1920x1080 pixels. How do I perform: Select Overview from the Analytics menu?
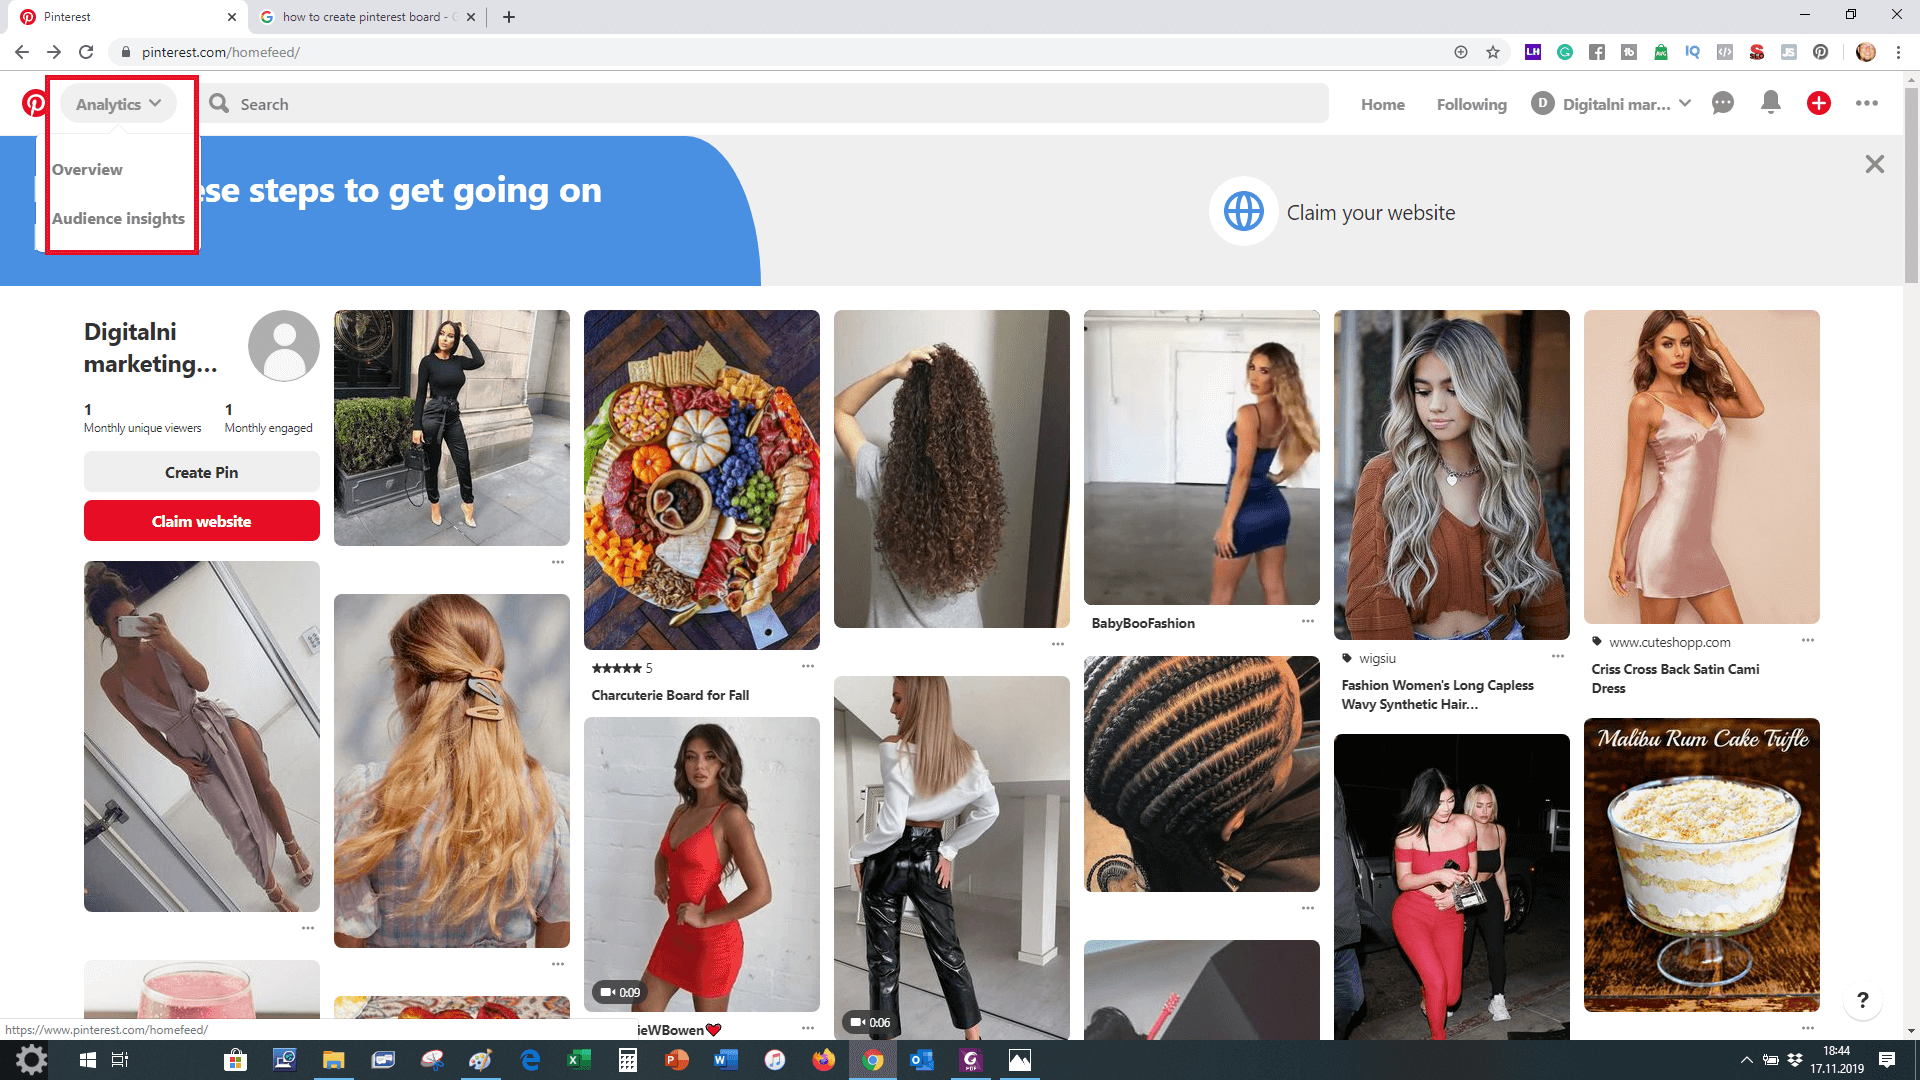(x=87, y=170)
